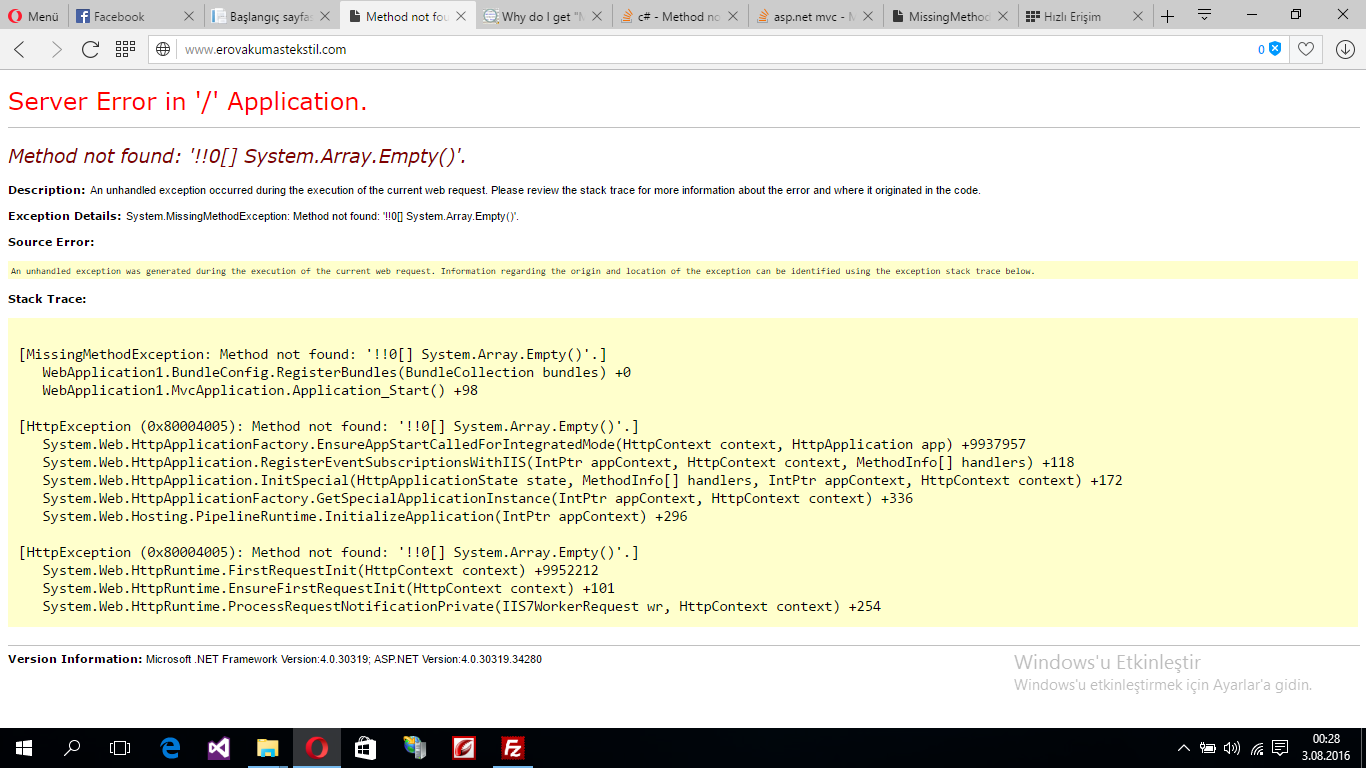Click the RegisterEventSubscriptionsWithIIS stack line
This screenshot has height=768, width=1366.
(558, 462)
